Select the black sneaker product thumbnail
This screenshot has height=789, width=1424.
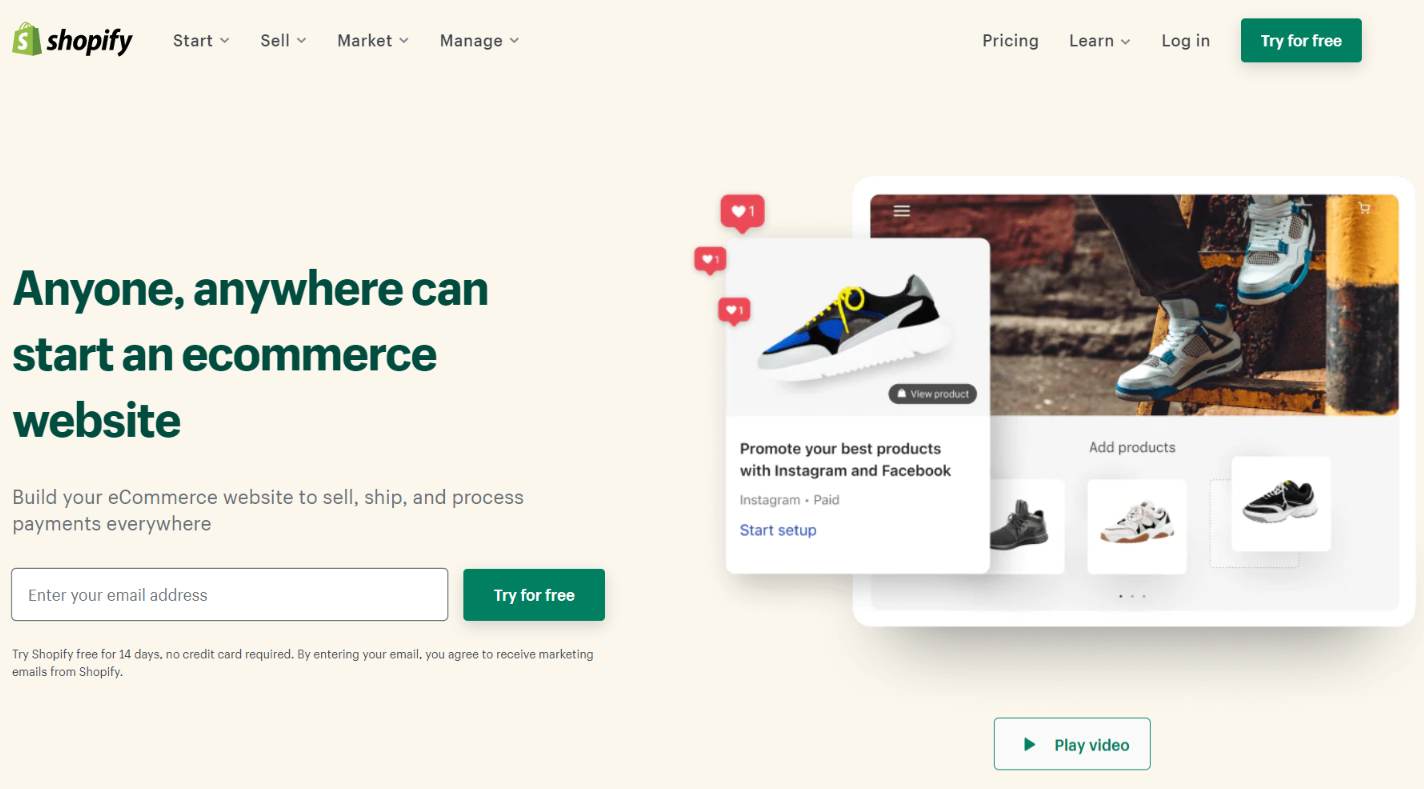point(1019,526)
